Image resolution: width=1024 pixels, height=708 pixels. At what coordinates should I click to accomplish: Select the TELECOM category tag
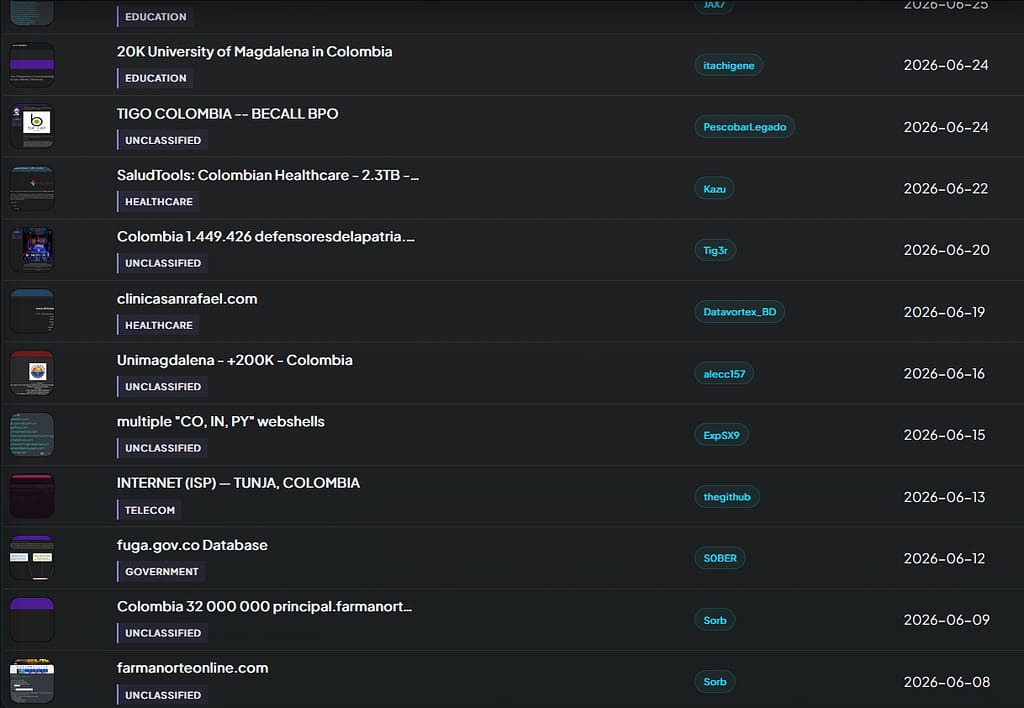click(x=149, y=510)
